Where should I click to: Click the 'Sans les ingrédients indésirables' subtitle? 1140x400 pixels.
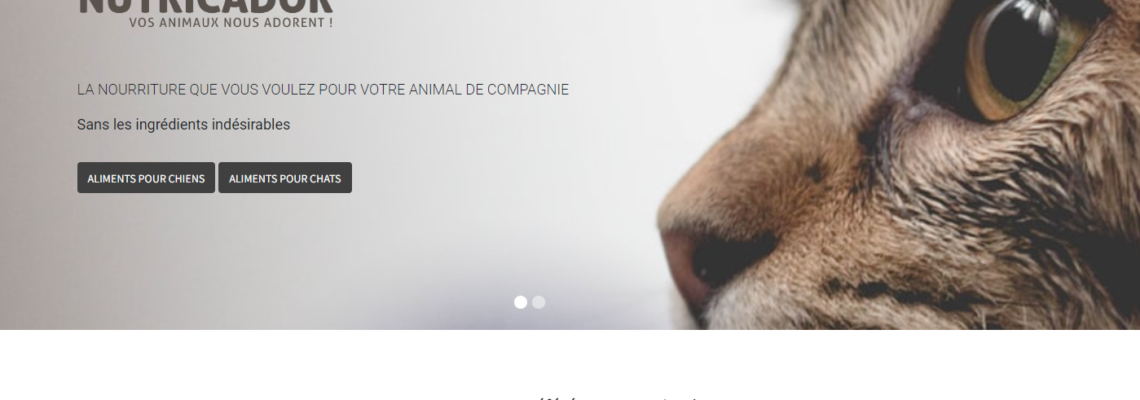pyautogui.click(x=183, y=124)
